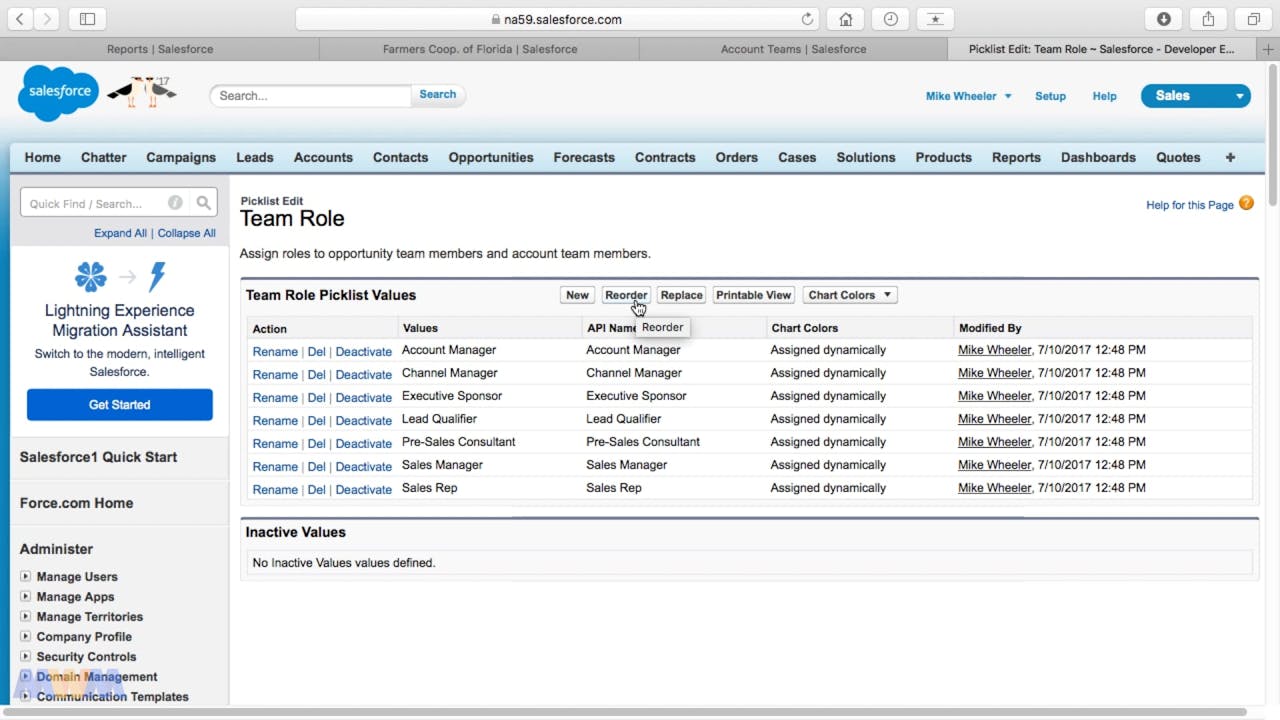Click the Safari share icon
Image resolution: width=1280 pixels, height=720 pixels.
click(x=1208, y=19)
